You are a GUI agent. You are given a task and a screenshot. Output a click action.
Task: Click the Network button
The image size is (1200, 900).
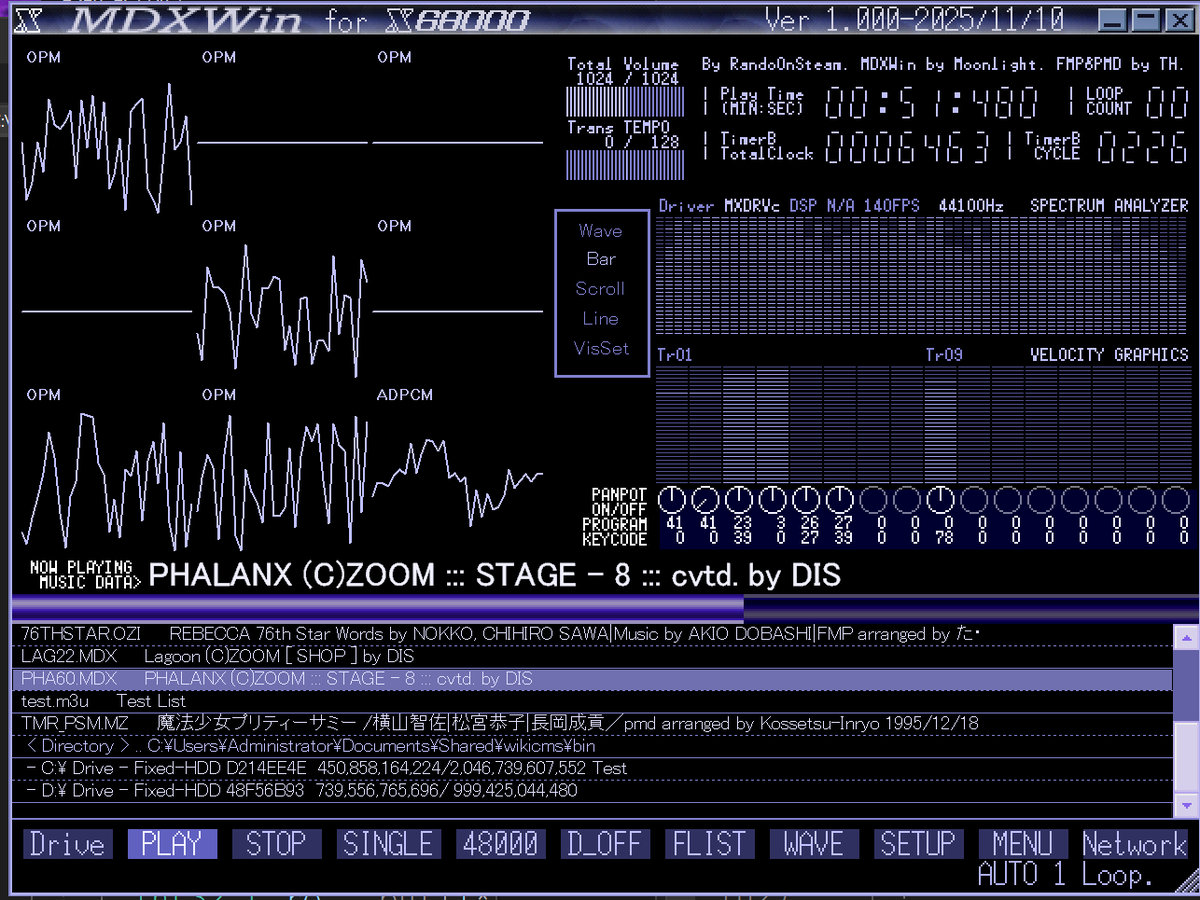(1134, 844)
